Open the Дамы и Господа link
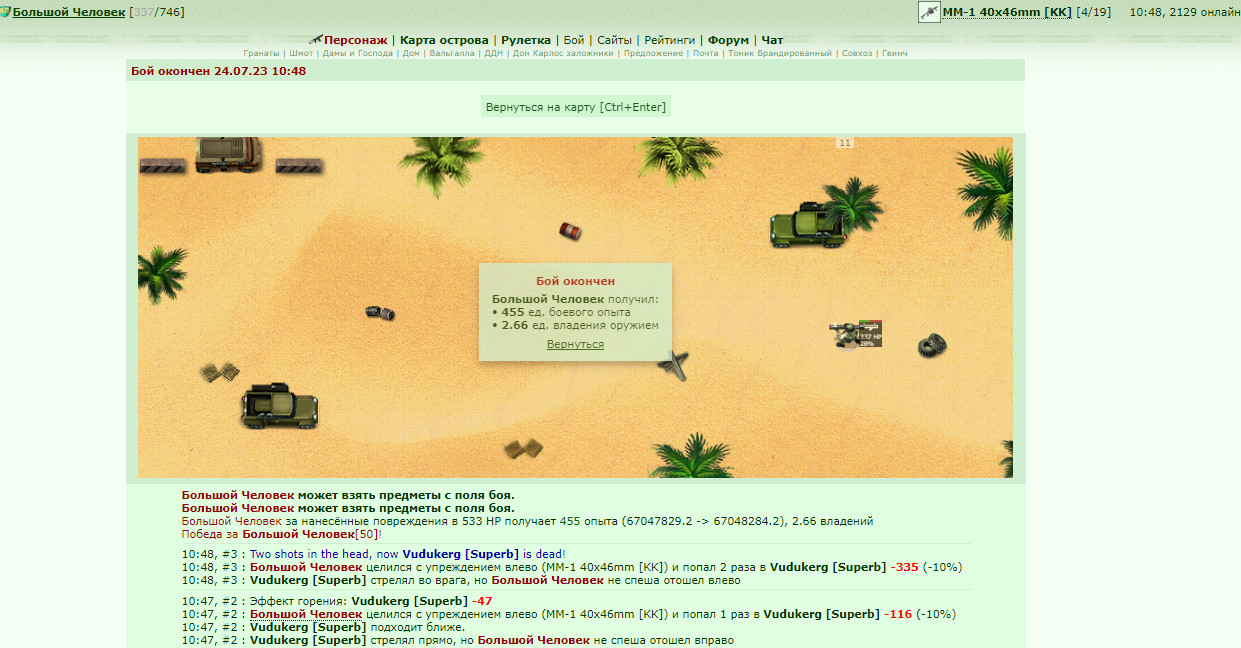The width and height of the screenshot is (1241, 648). click(358, 53)
